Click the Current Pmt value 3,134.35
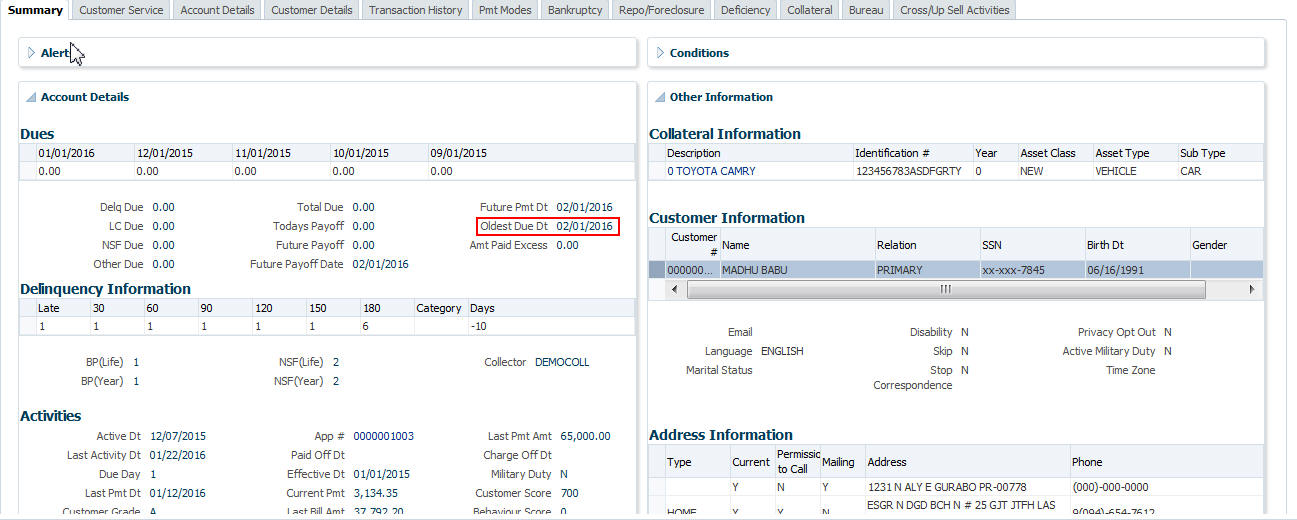 [x=375, y=493]
